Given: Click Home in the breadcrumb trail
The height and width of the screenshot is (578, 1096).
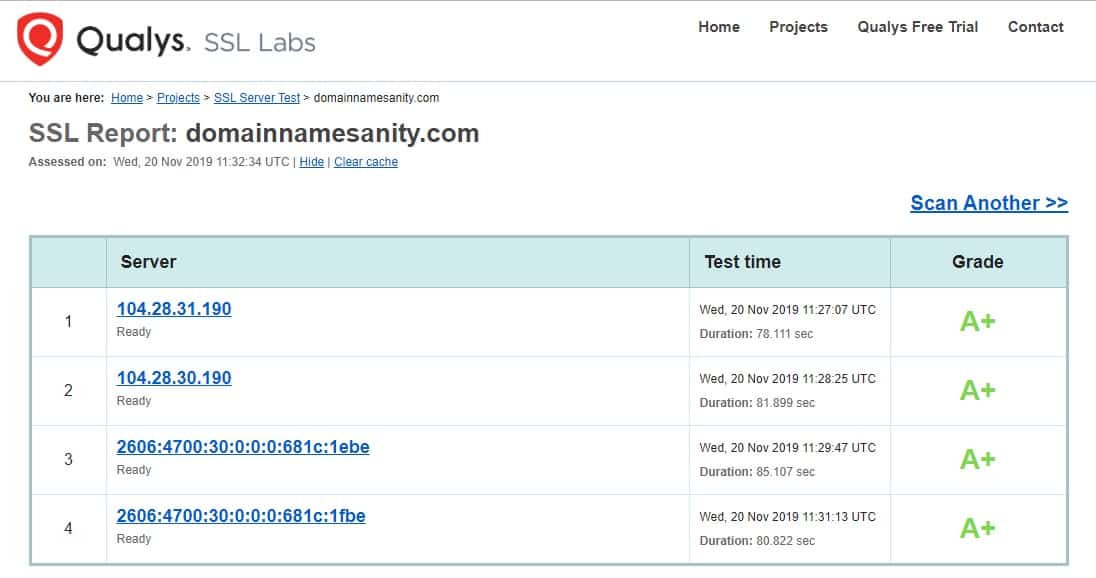Looking at the screenshot, I should 127,97.
